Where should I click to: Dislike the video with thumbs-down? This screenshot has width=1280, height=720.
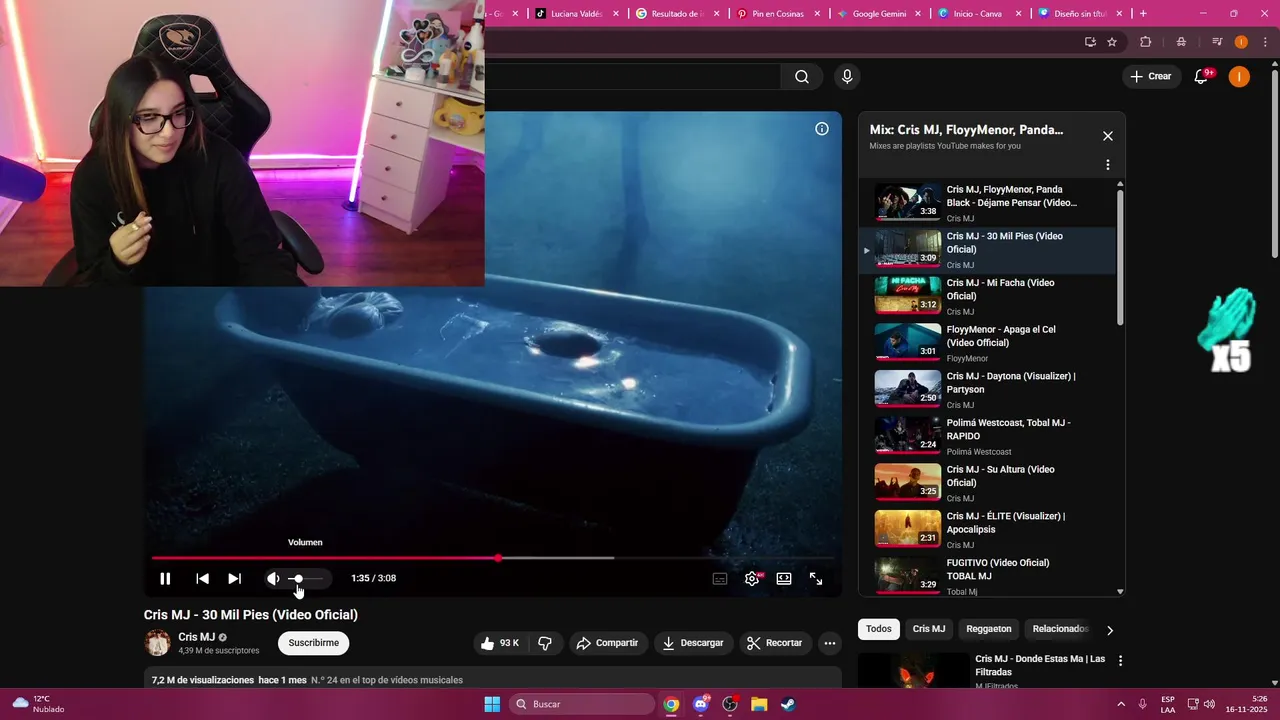coord(545,643)
